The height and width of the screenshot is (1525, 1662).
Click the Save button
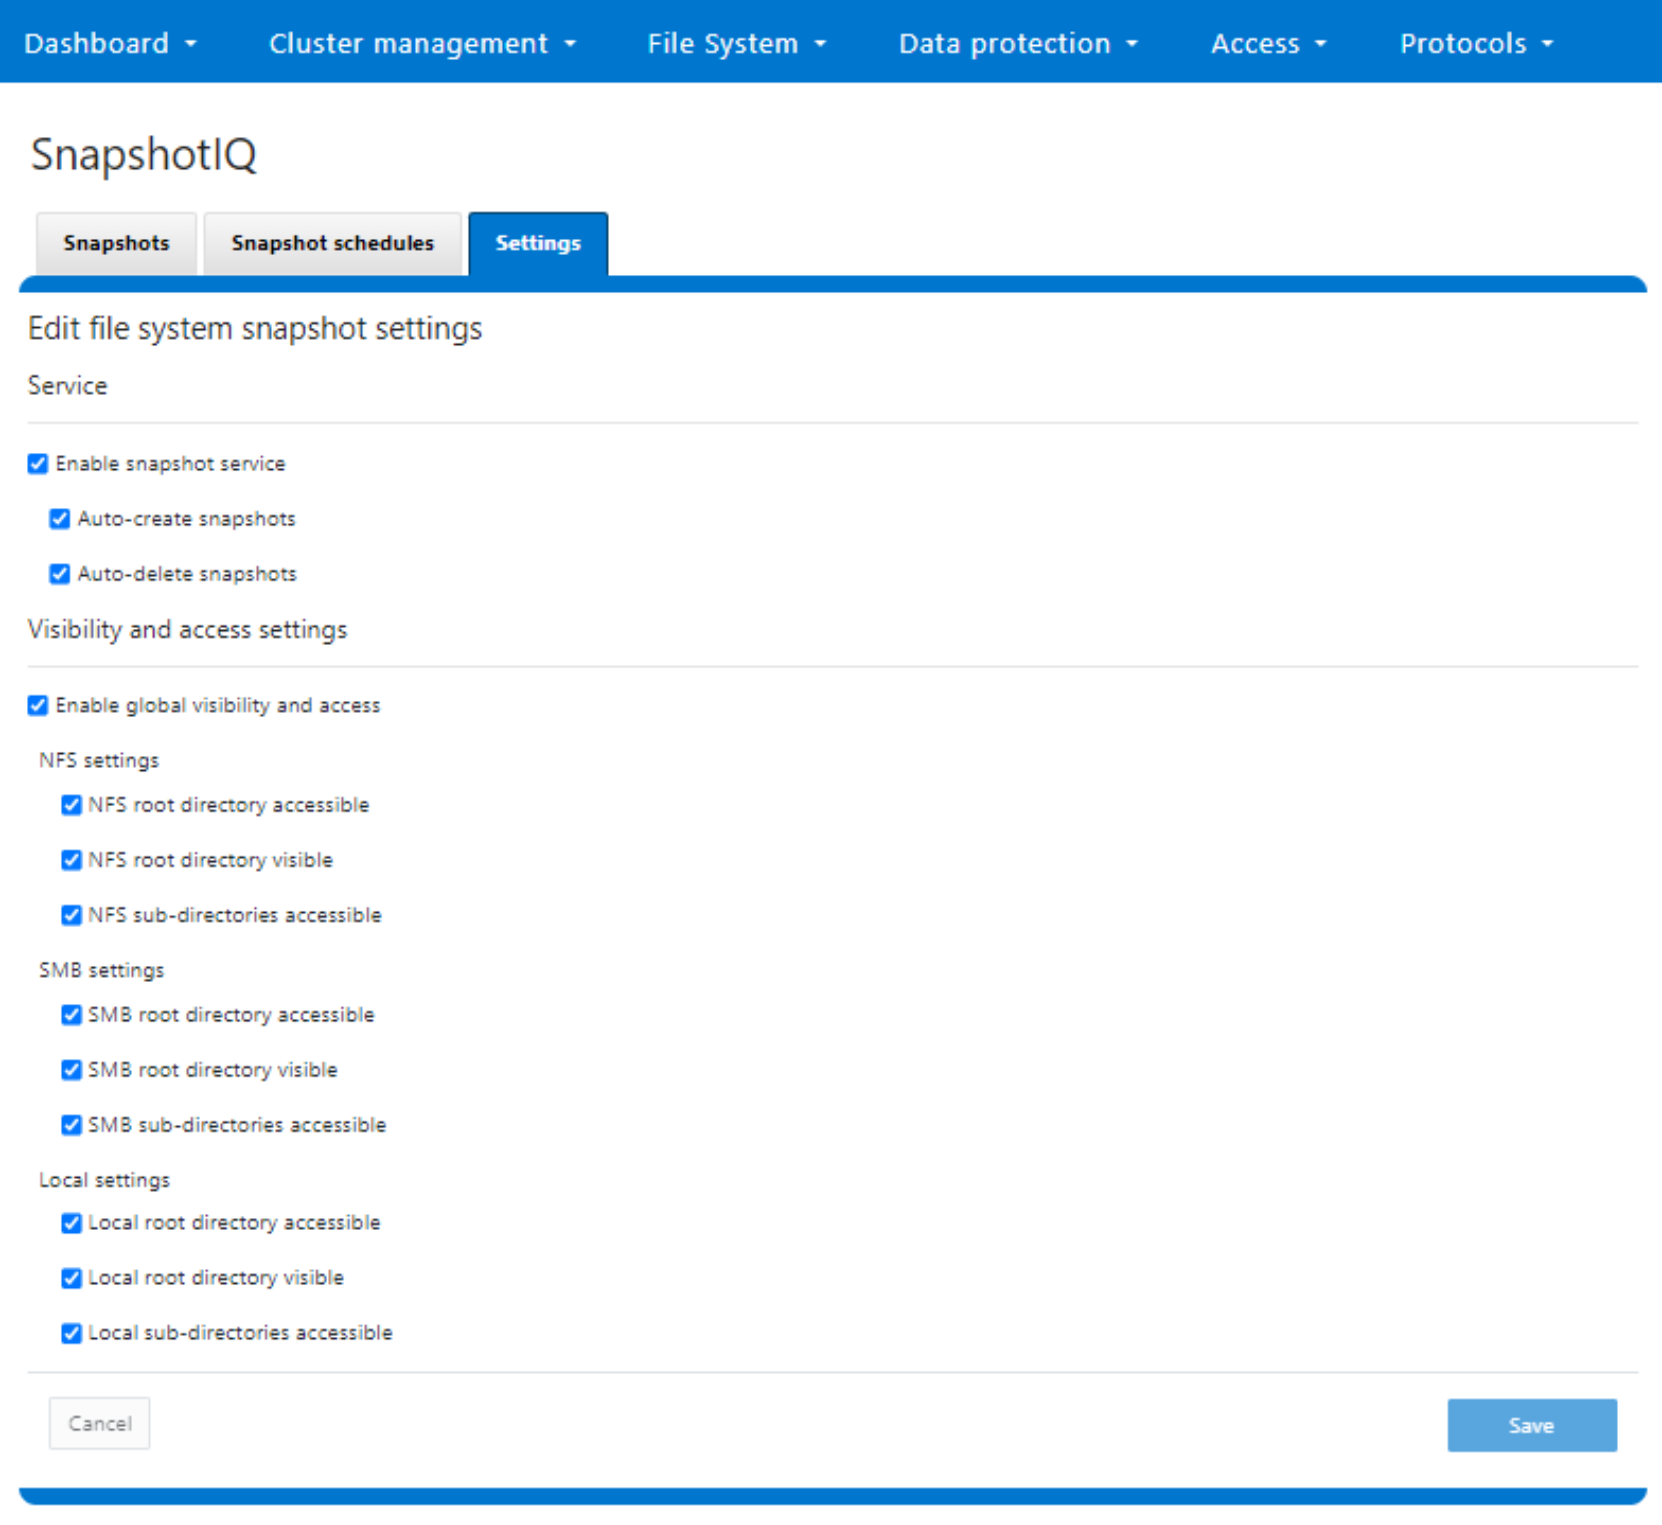tap(1532, 1425)
